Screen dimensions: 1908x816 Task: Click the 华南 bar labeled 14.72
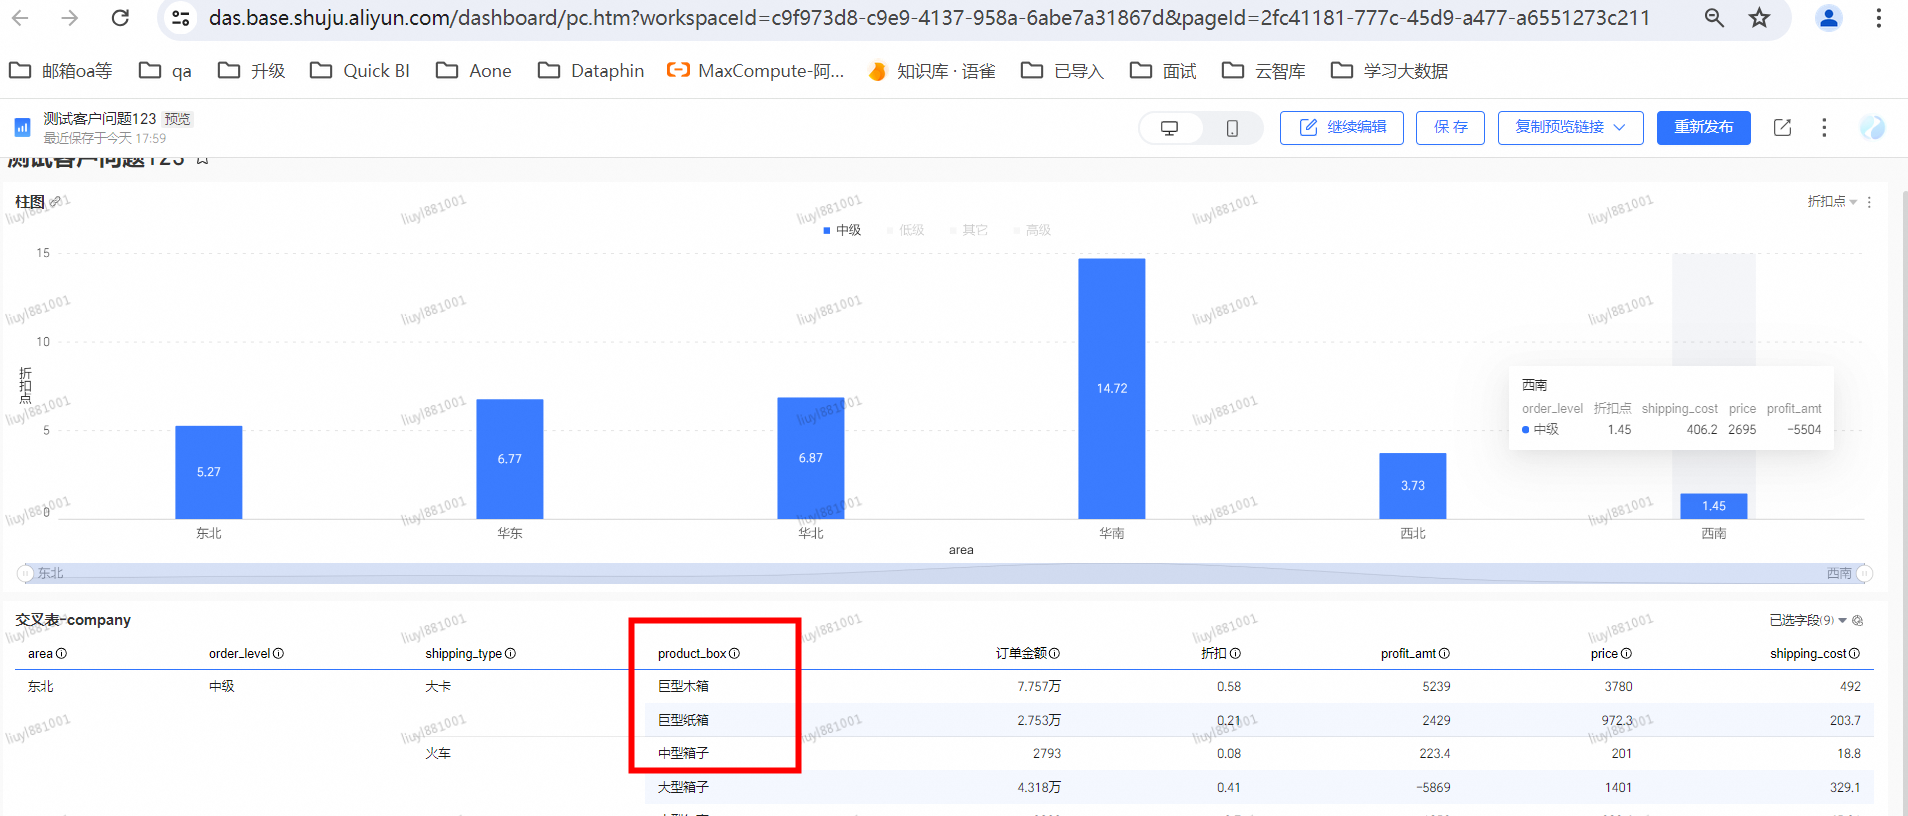point(1111,388)
